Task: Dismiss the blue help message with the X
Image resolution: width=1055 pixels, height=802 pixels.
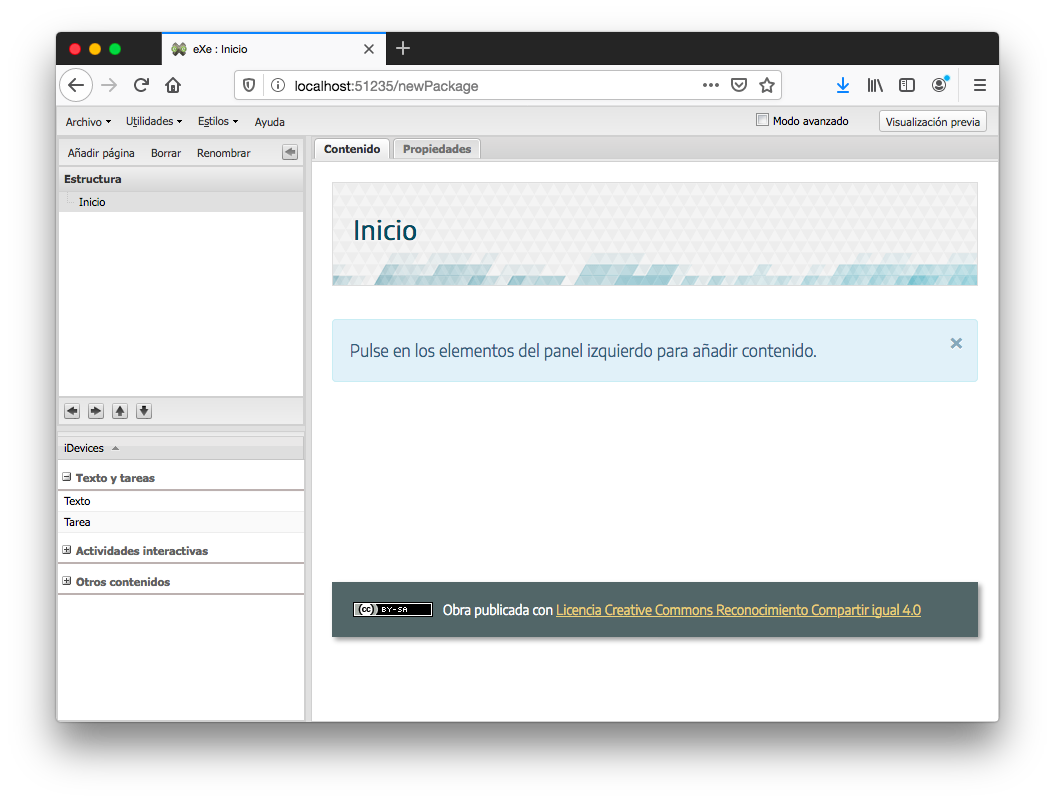Action: [x=956, y=343]
